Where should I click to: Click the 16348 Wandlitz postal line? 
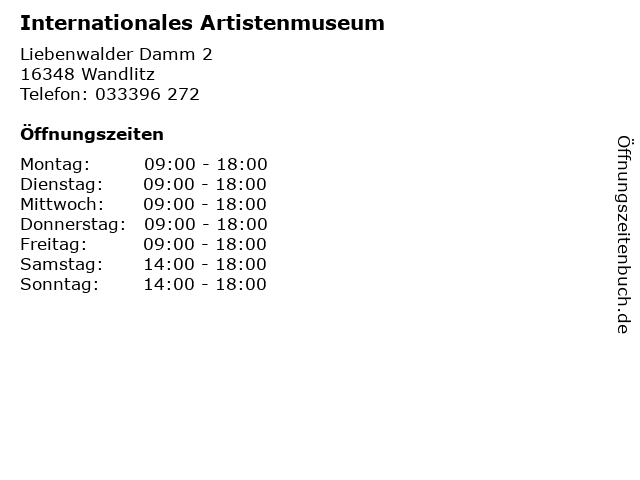coord(87,74)
